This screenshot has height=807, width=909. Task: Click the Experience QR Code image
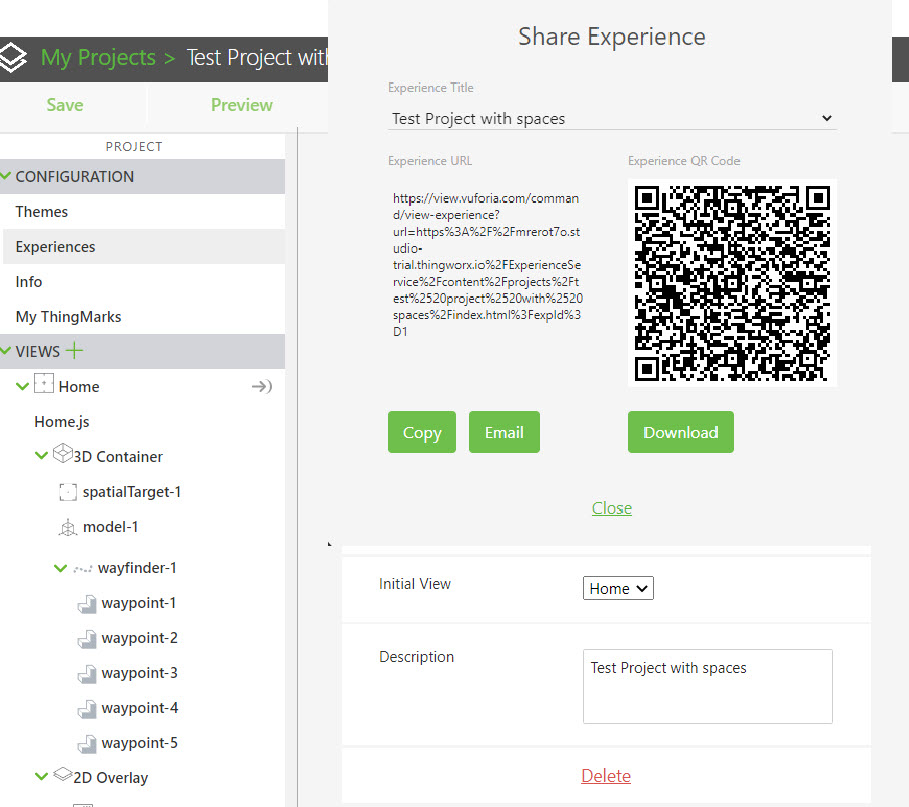coord(732,283)
